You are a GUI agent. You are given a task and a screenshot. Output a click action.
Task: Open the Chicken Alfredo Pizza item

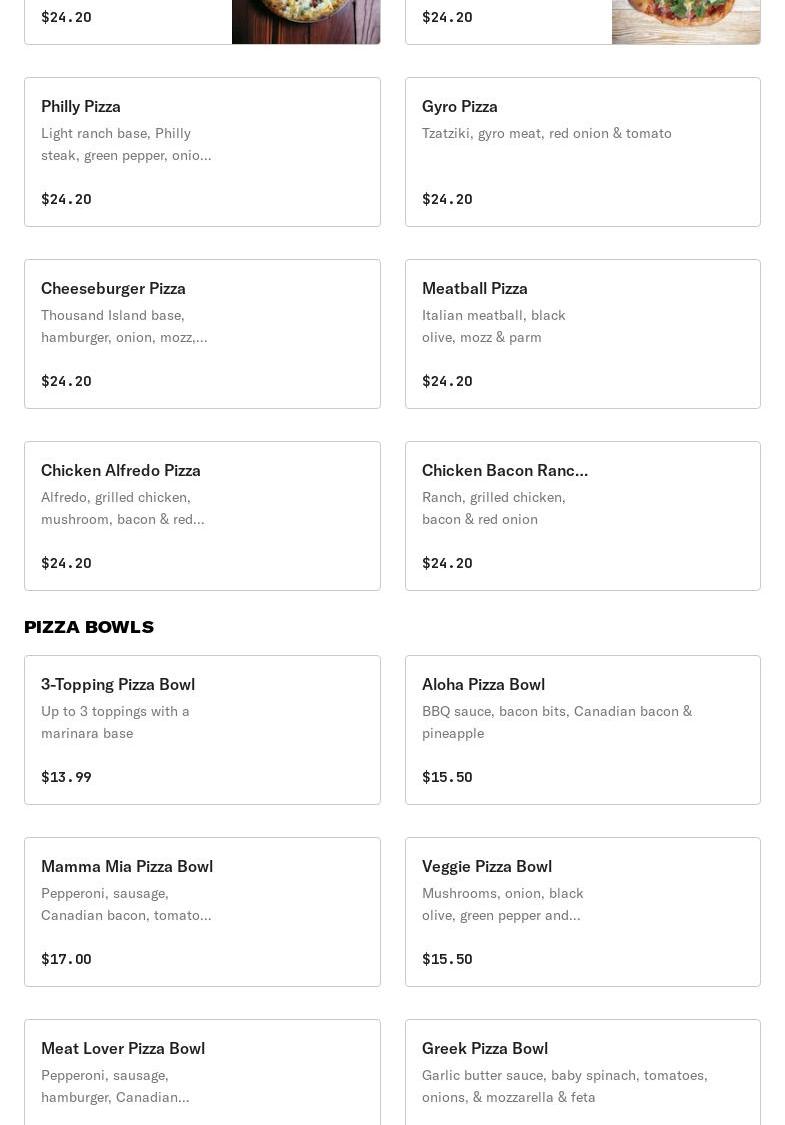(202, 516)
